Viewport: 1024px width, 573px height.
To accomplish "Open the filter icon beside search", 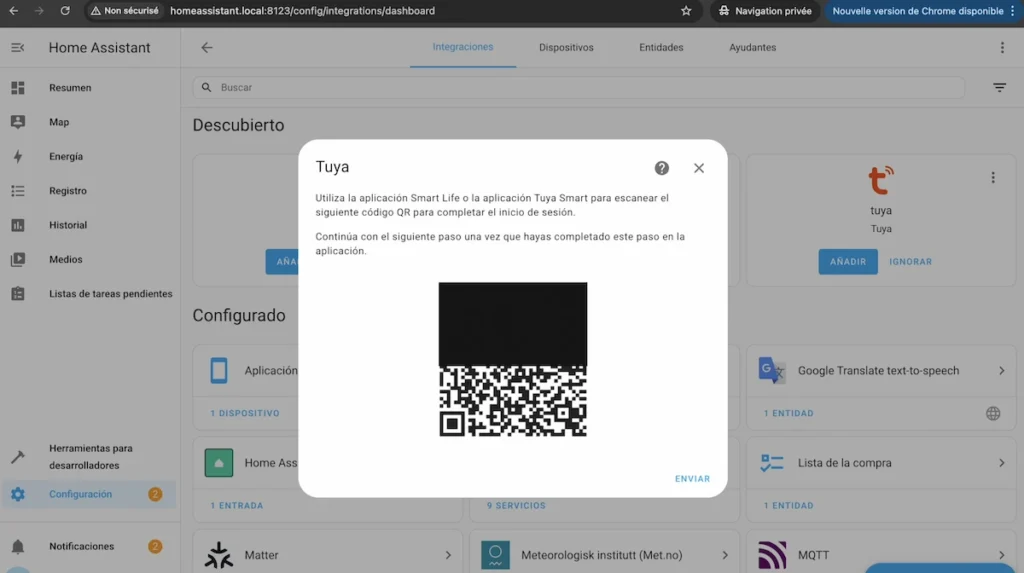I will coord(999,88).
